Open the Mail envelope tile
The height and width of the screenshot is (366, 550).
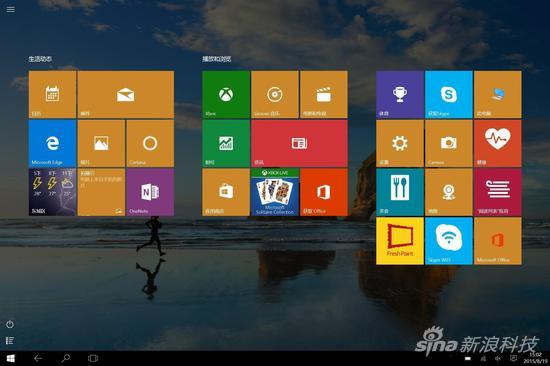click(x=126, y=94)
